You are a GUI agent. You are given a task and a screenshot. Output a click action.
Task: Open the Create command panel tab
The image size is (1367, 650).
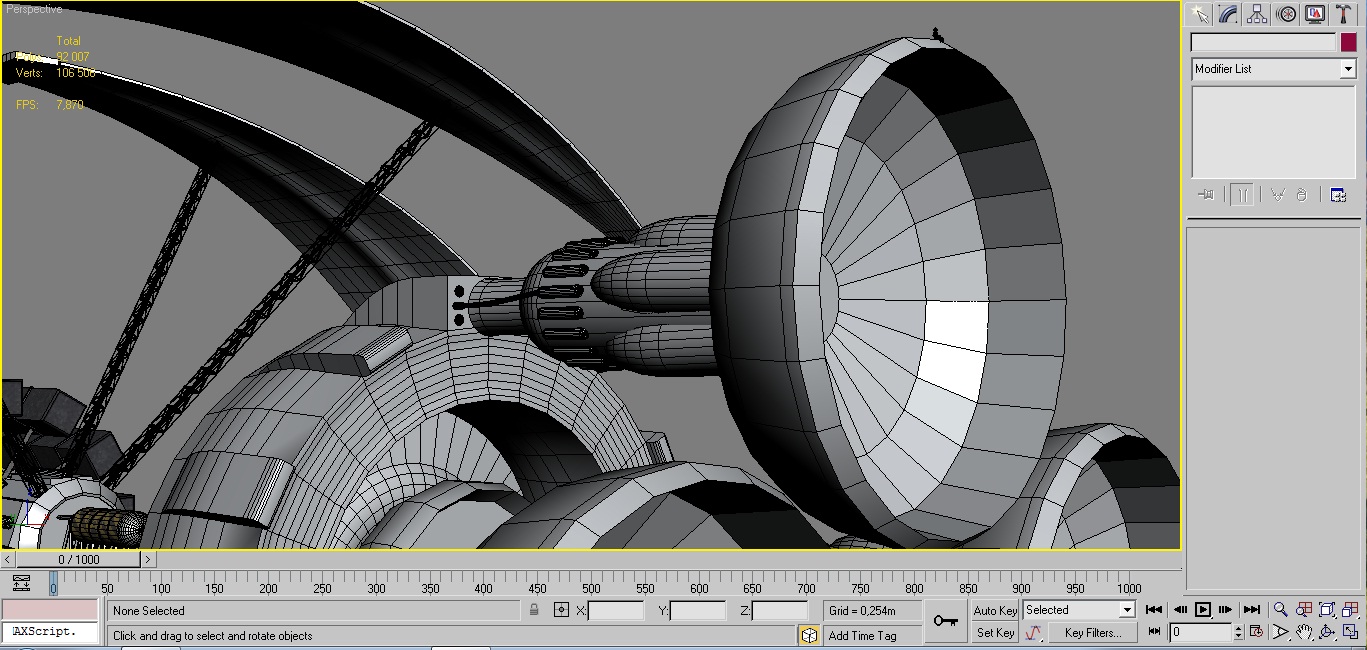click(x=1199, y=14)
